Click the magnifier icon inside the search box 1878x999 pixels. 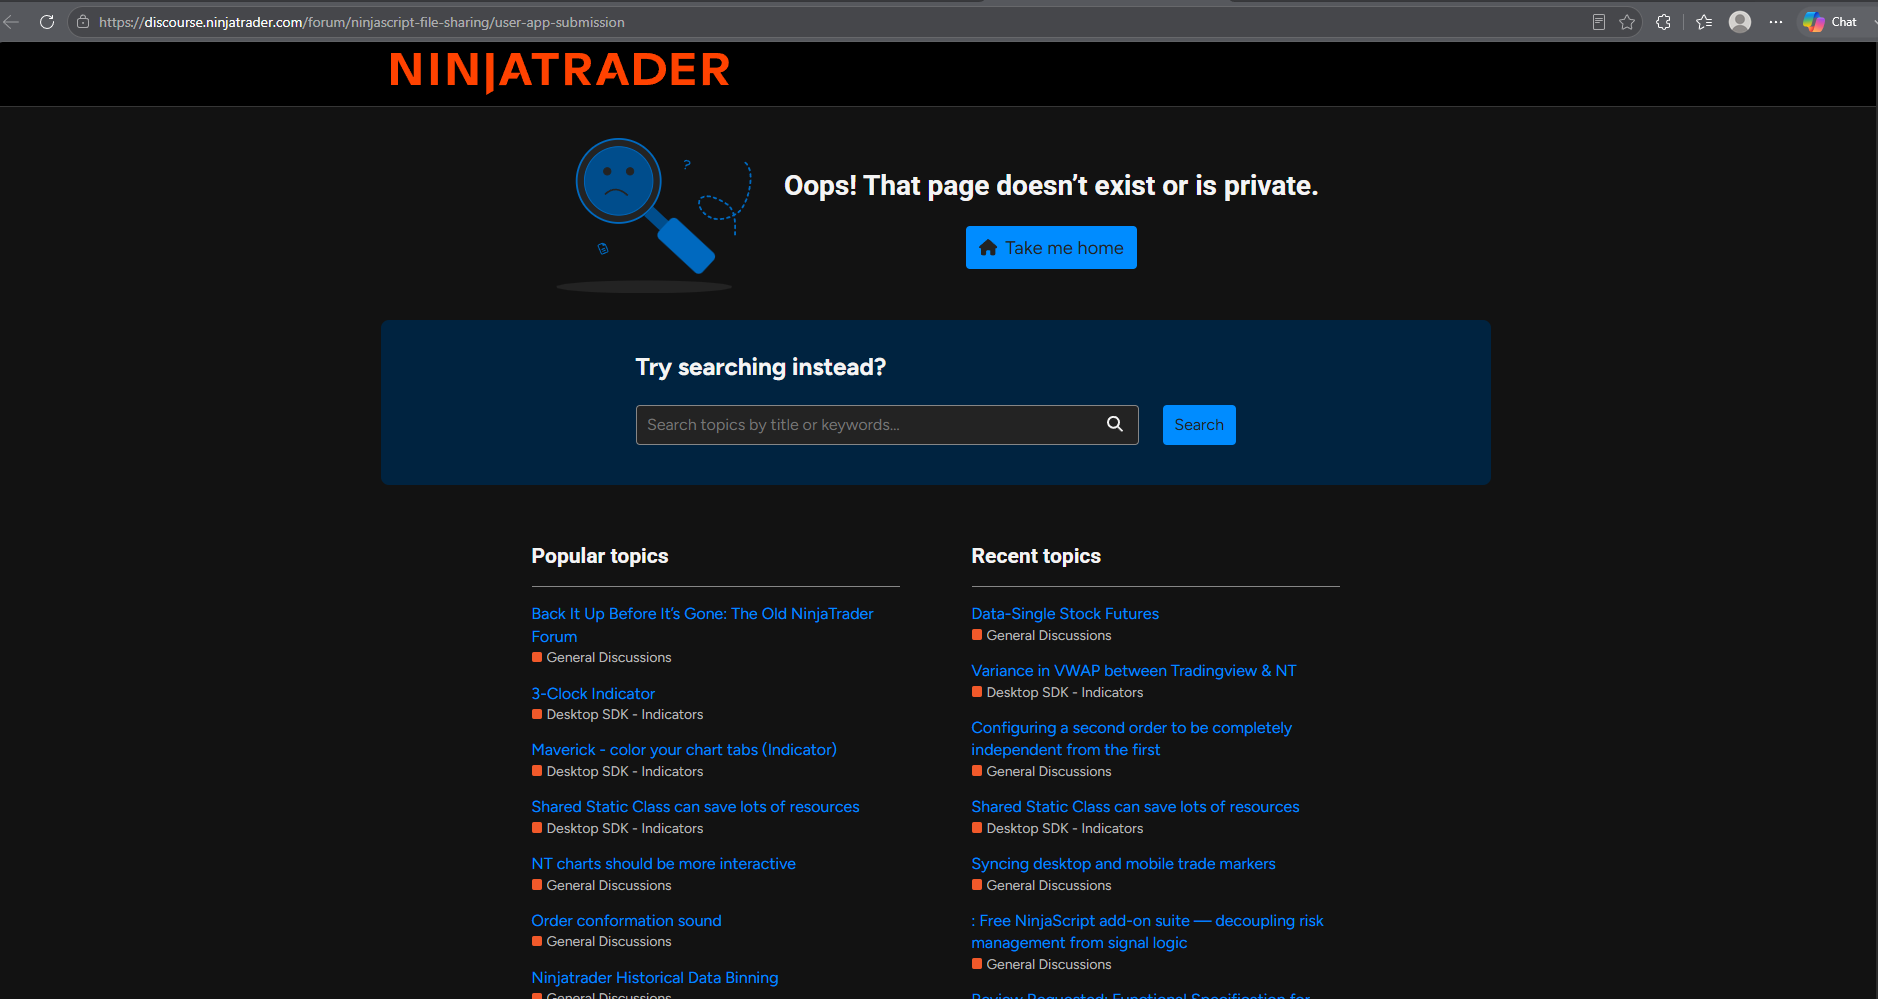click(x=1115, y=424)
